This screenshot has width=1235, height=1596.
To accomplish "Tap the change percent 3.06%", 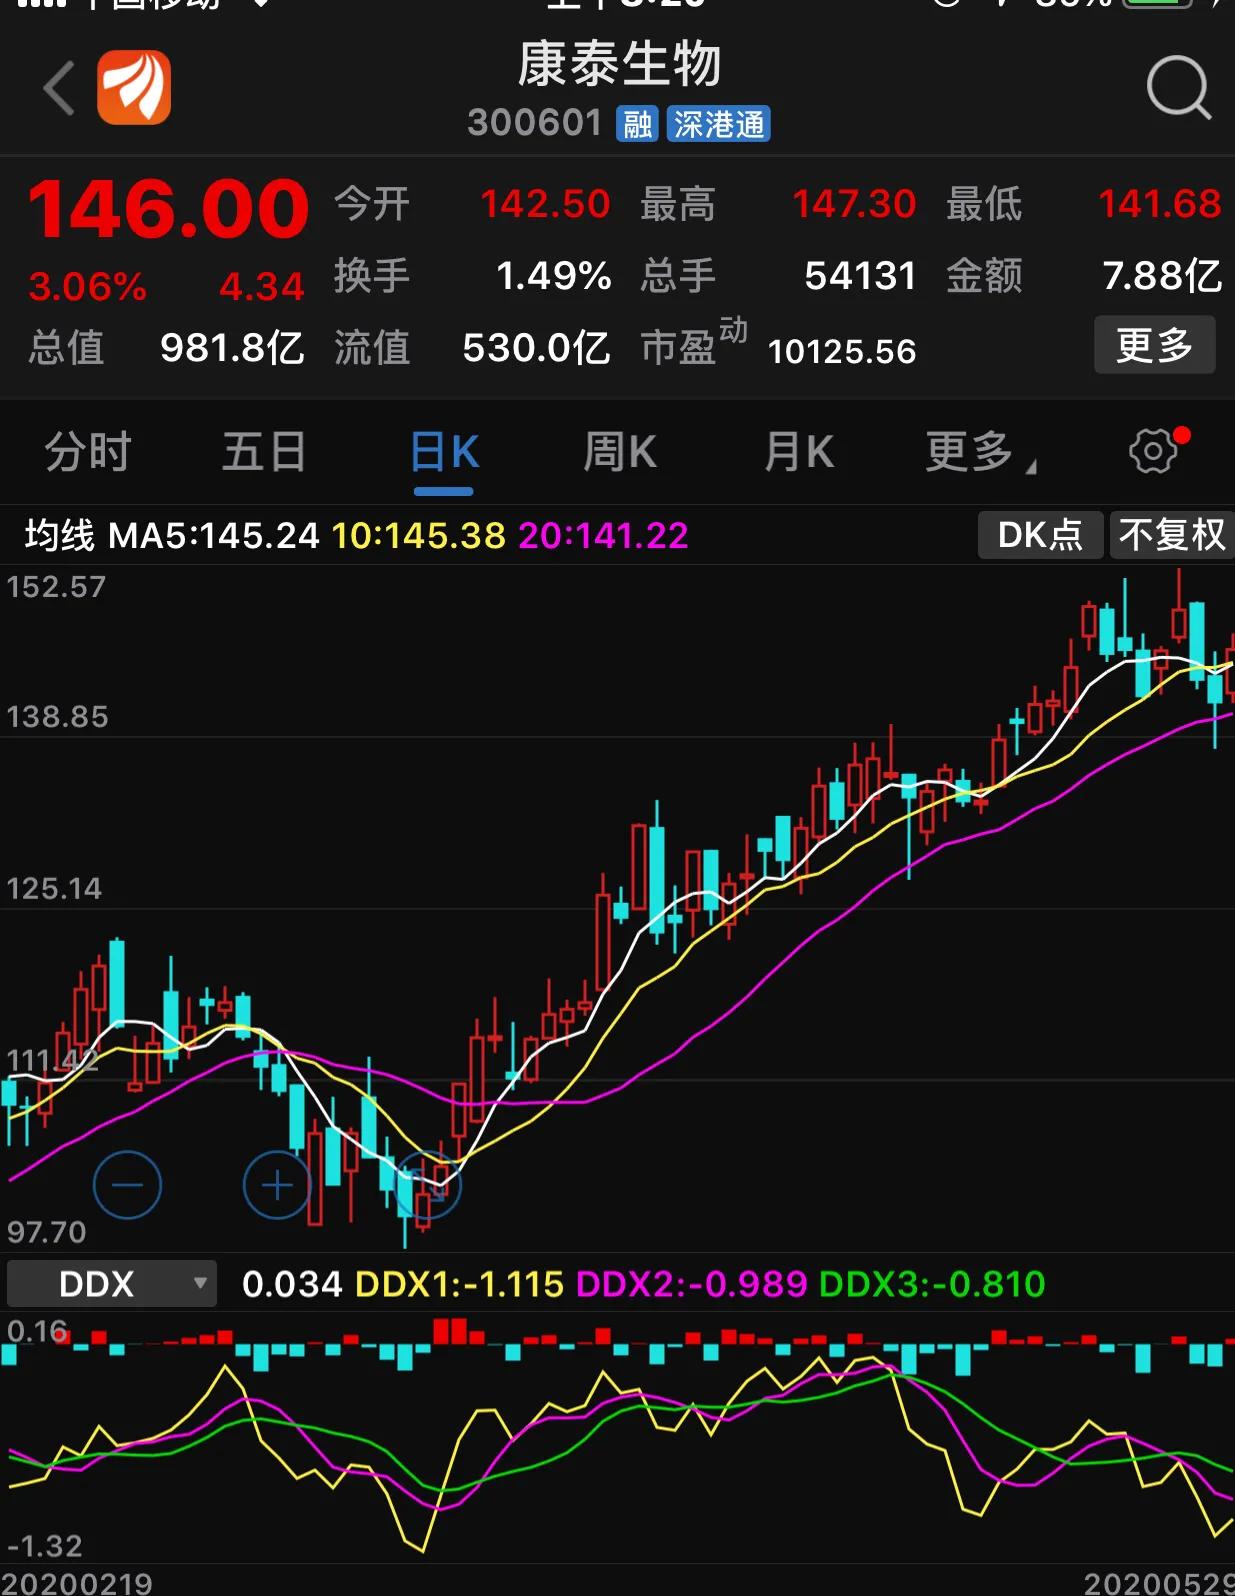I will [87, 288].
